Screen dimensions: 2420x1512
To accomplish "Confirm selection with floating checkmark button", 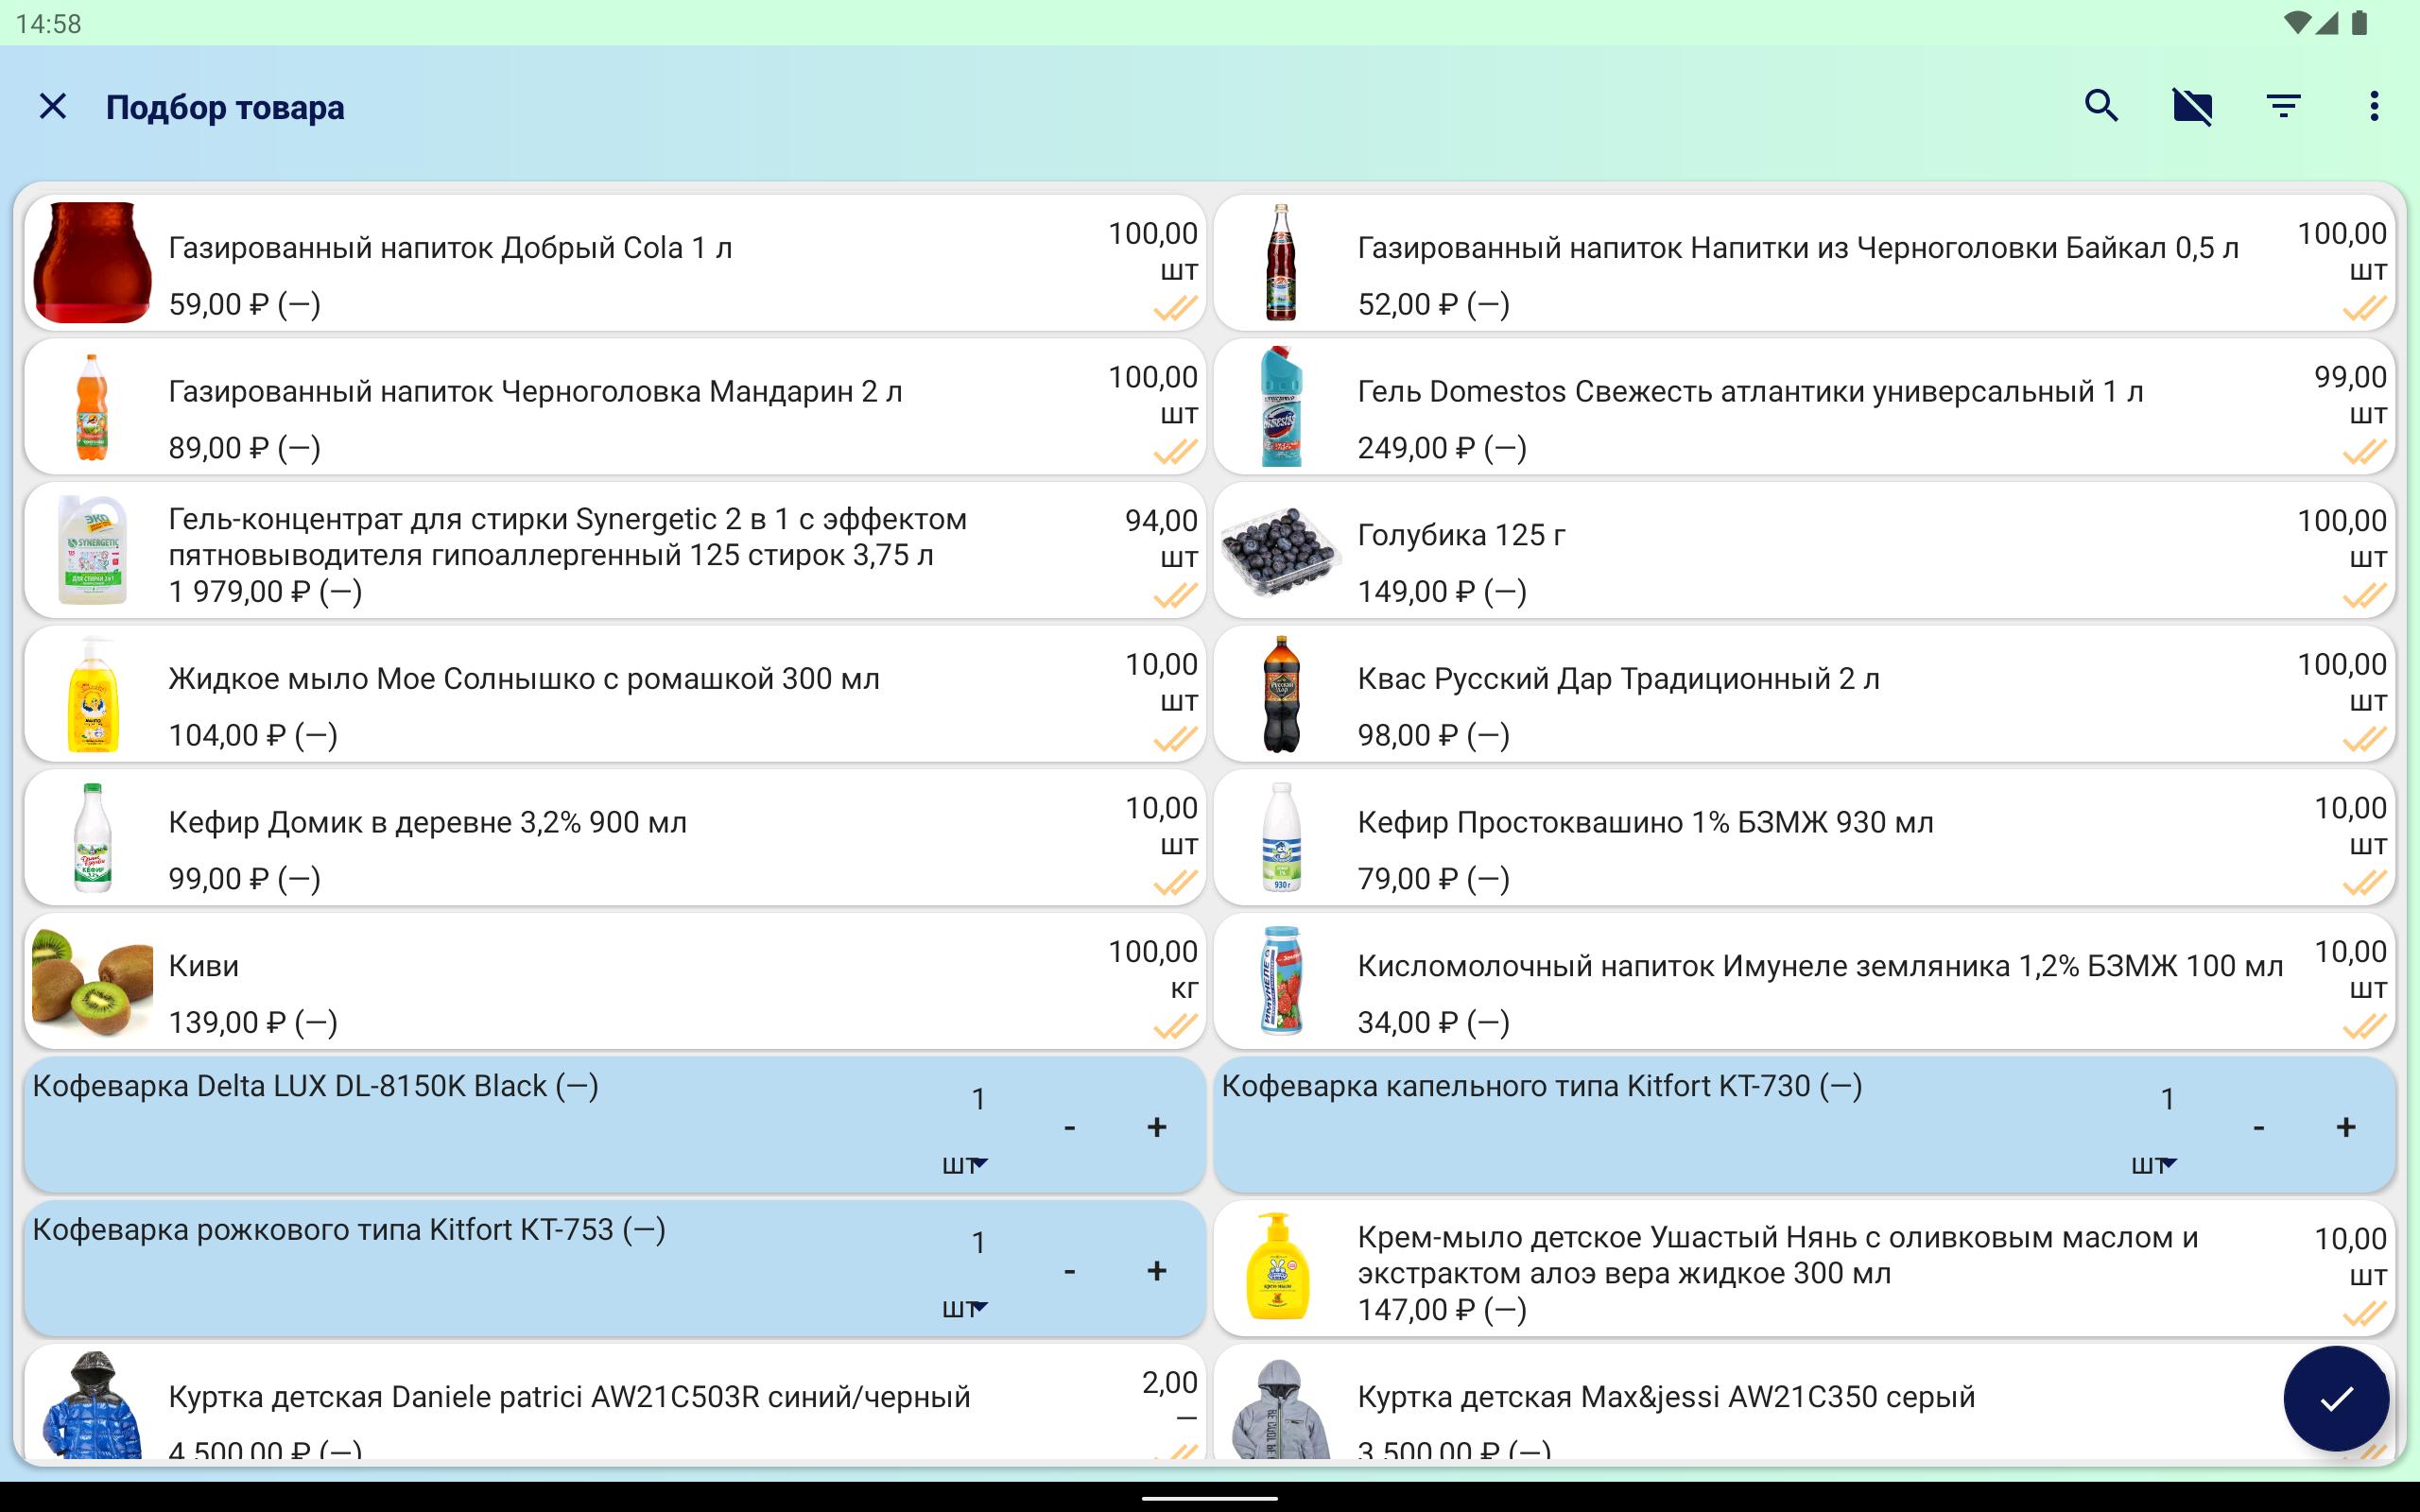I will pyautogui.click(x=2336, y=1398).
